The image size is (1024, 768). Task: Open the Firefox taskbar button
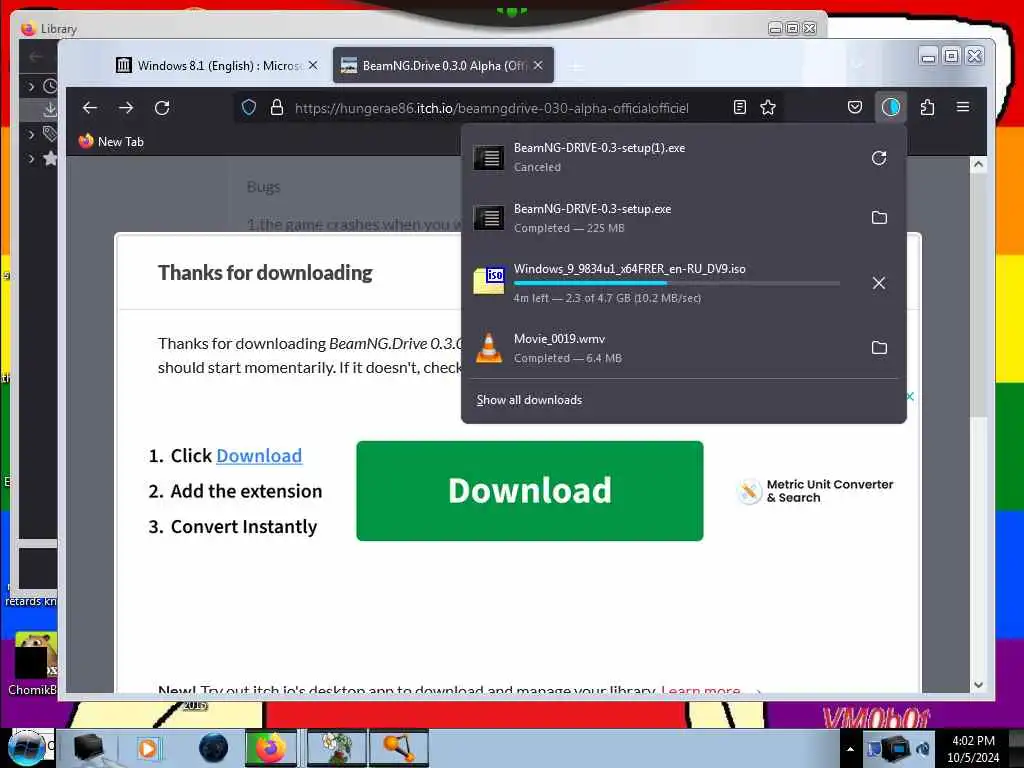(272, 748)
